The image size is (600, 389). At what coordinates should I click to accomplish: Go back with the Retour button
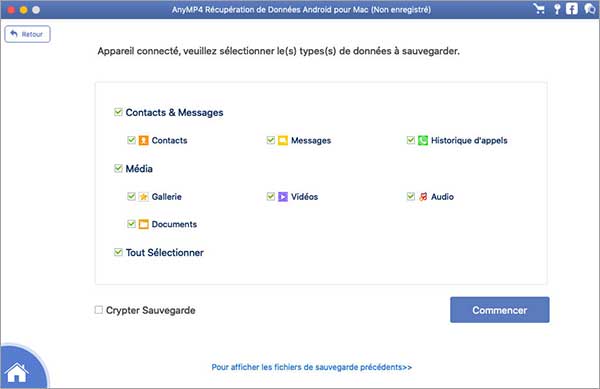click(x=27, y=34)
